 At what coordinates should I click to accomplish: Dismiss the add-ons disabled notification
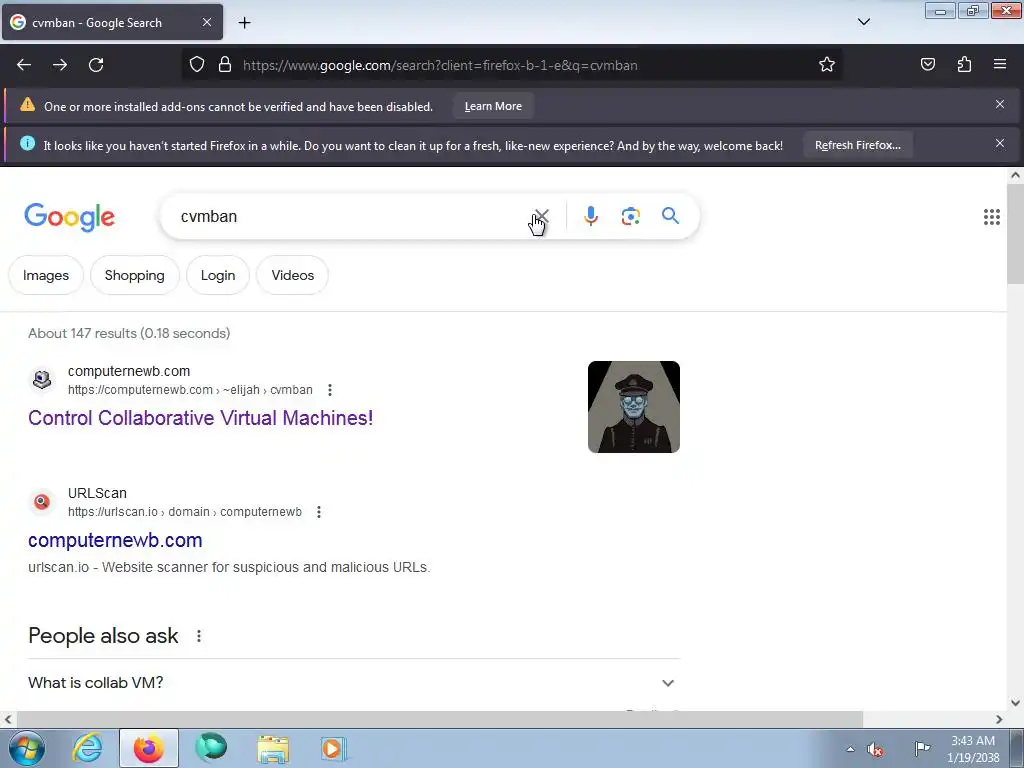click(1000, 104)
